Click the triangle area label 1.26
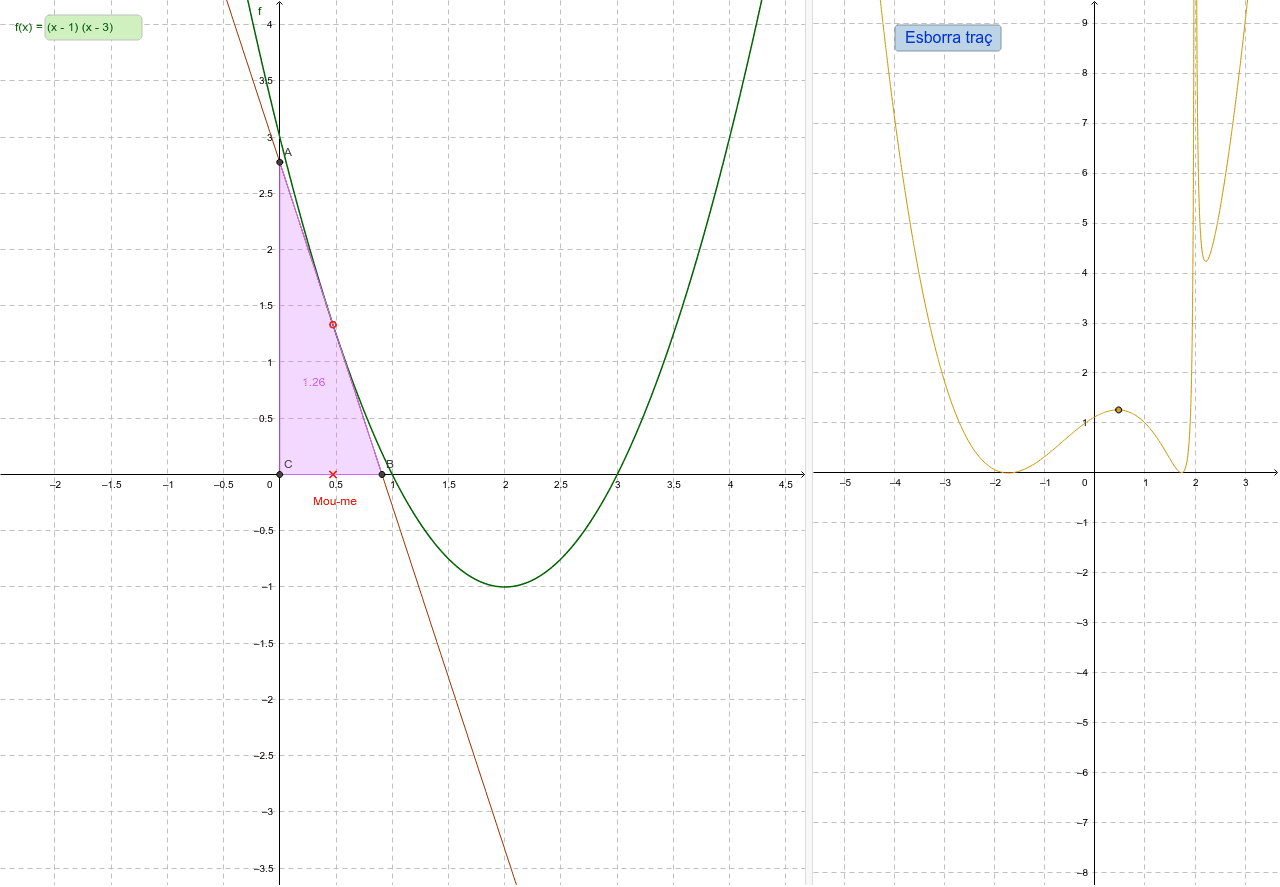 (x=314, y=382)
